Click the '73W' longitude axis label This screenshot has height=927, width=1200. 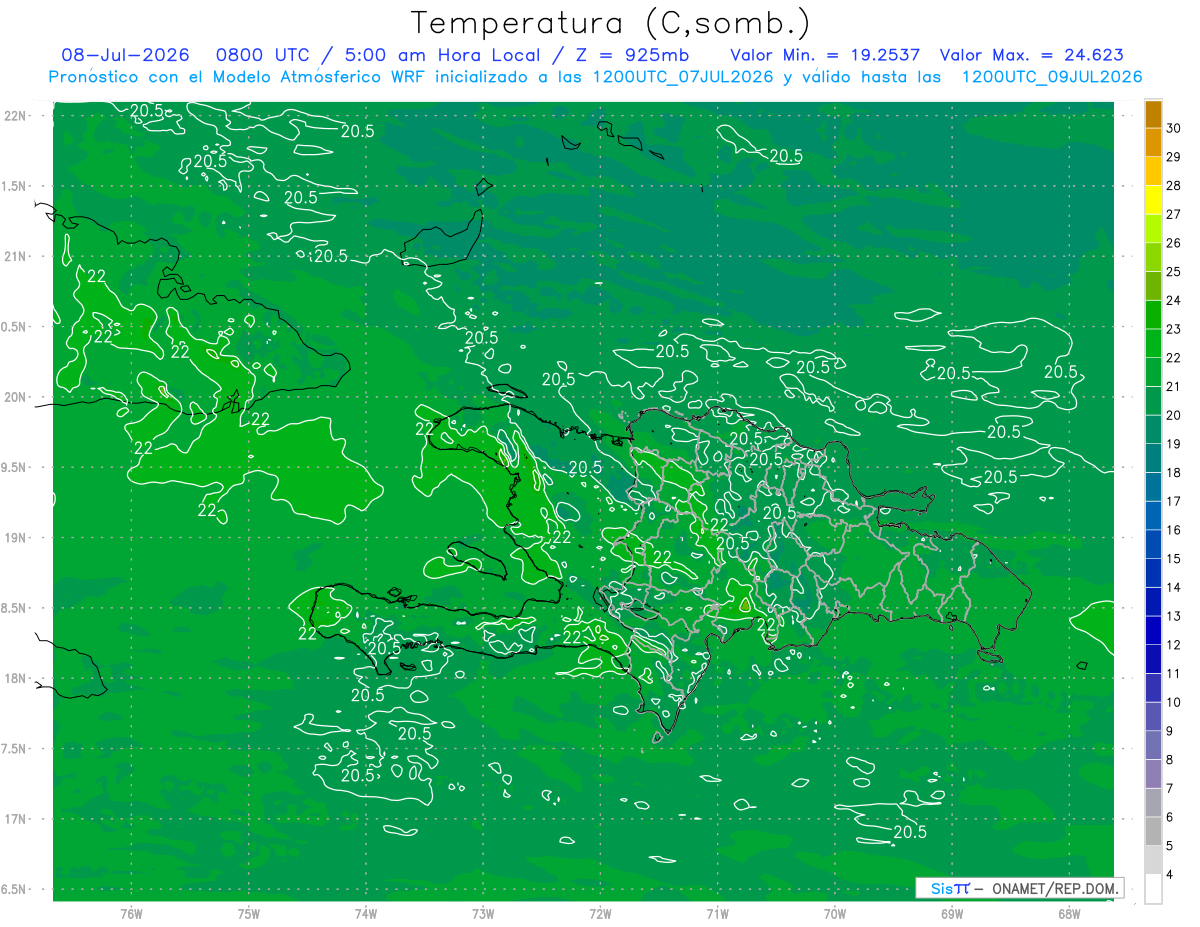click(x=483, y=913)
